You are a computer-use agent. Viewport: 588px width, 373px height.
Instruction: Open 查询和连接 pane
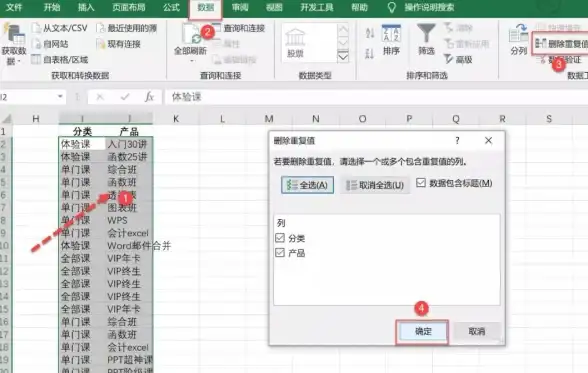click(239, 28)
